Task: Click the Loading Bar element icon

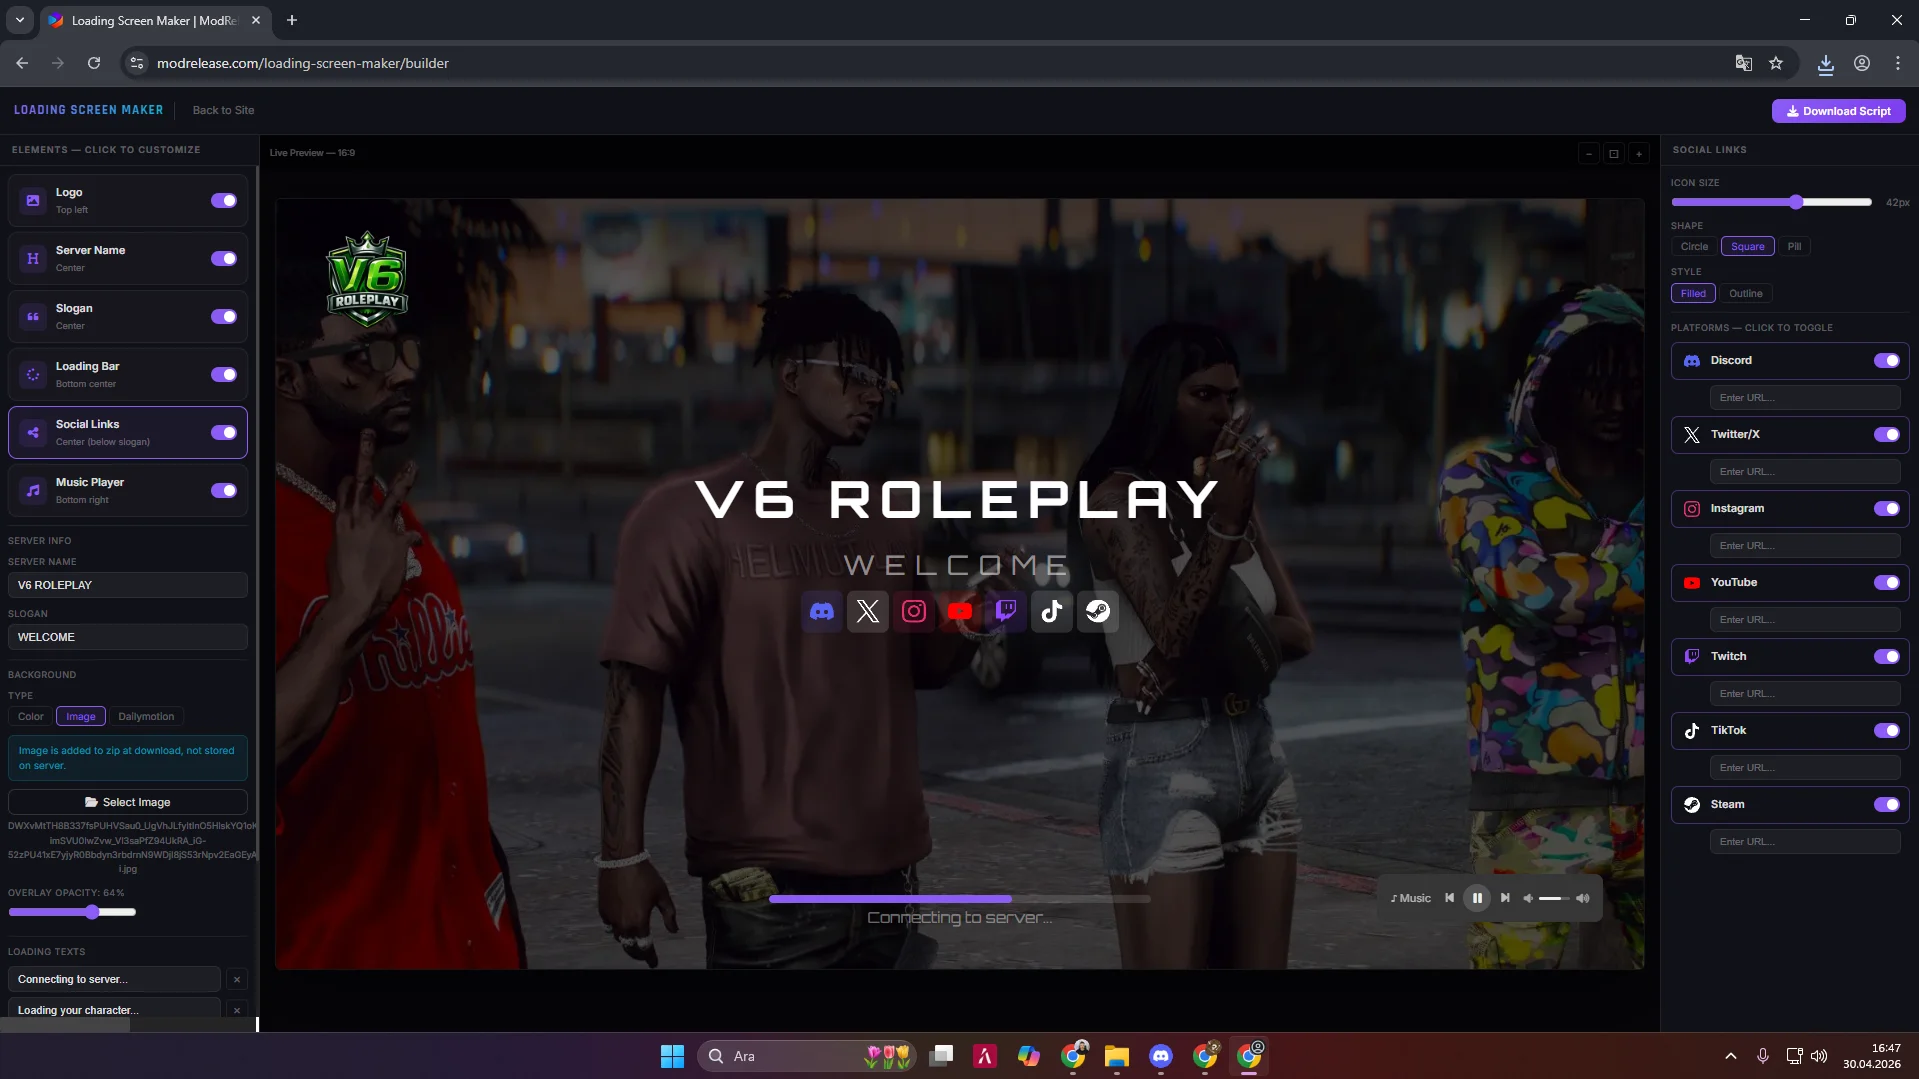Action: tap(34, 374)
